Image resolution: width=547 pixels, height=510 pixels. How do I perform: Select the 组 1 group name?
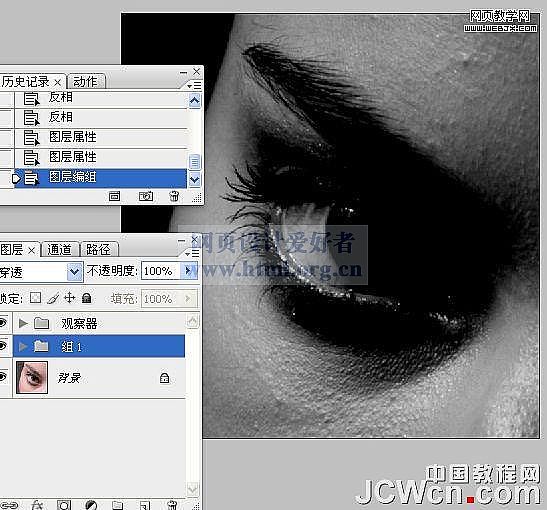pyautogui.click(x=72, y=347)
